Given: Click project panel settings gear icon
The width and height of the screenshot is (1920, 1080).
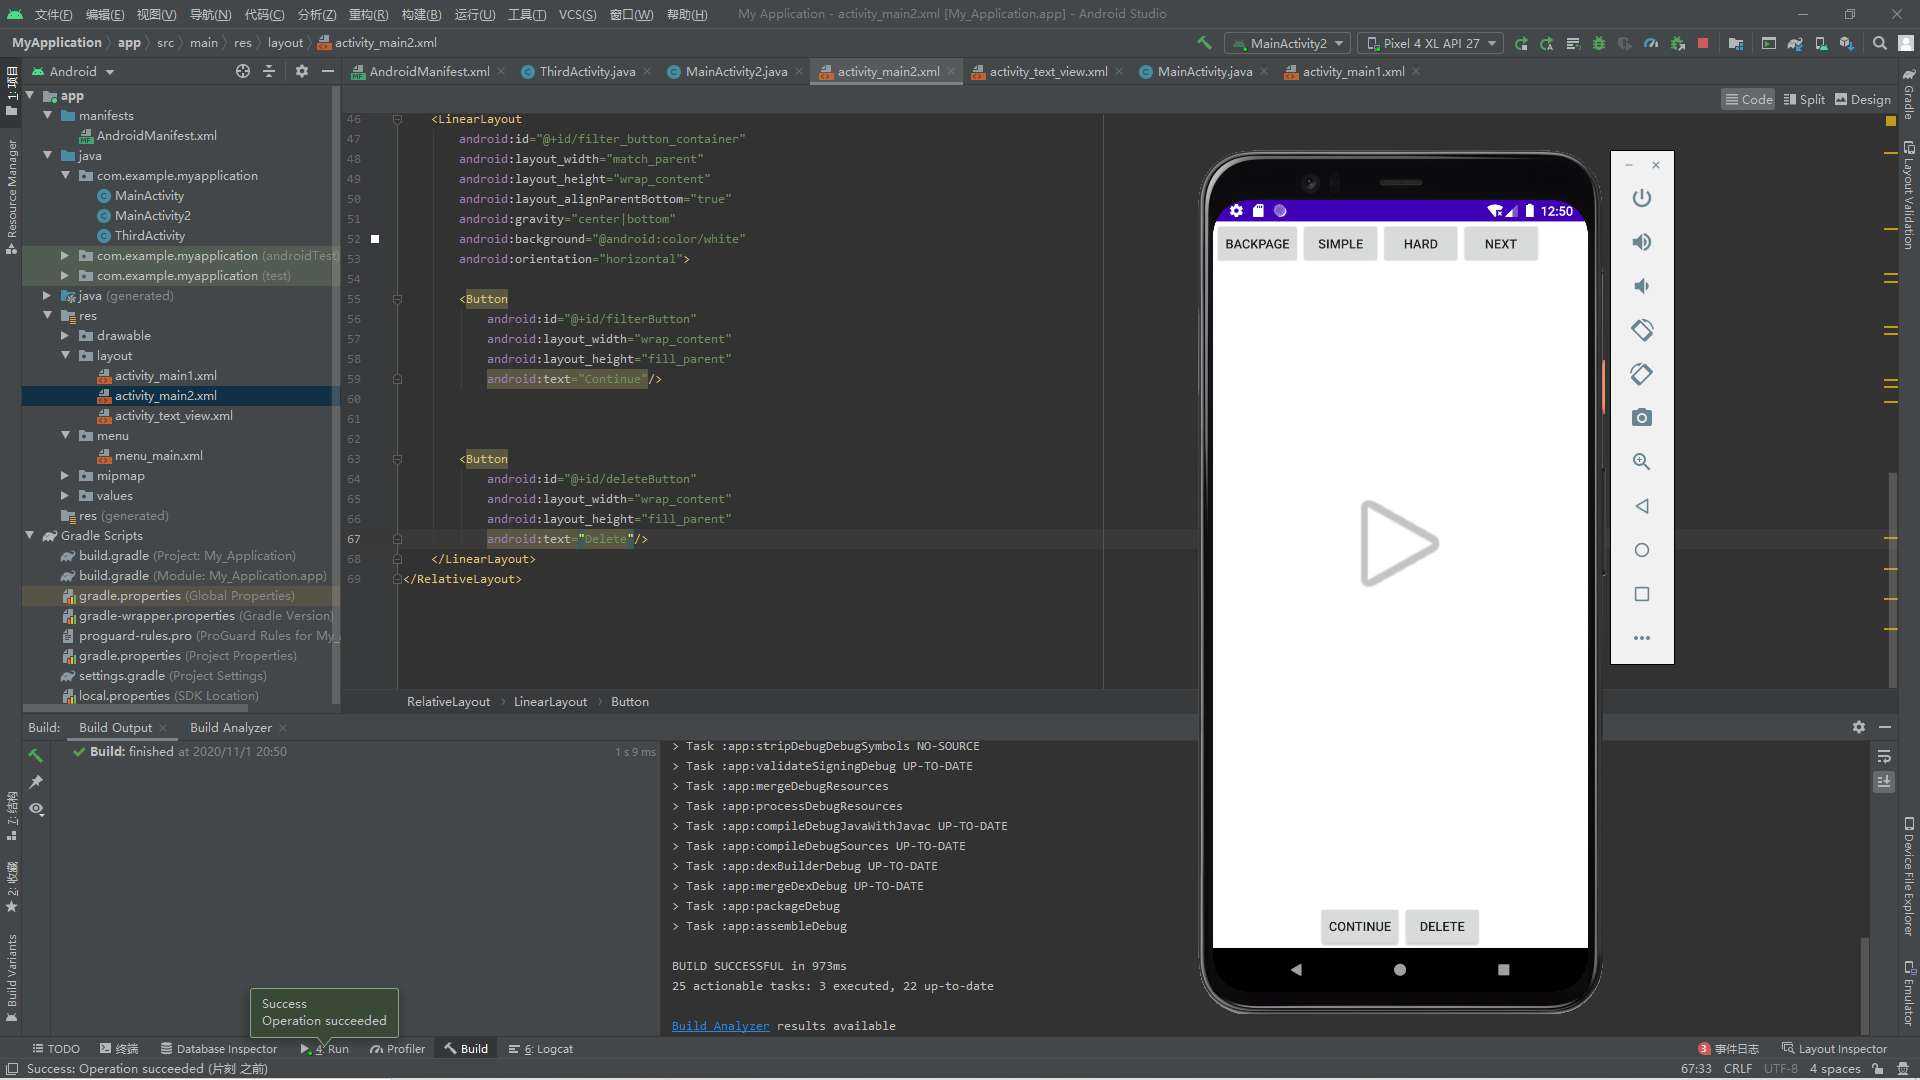Looking at the screenshot, I should point(302,71).
